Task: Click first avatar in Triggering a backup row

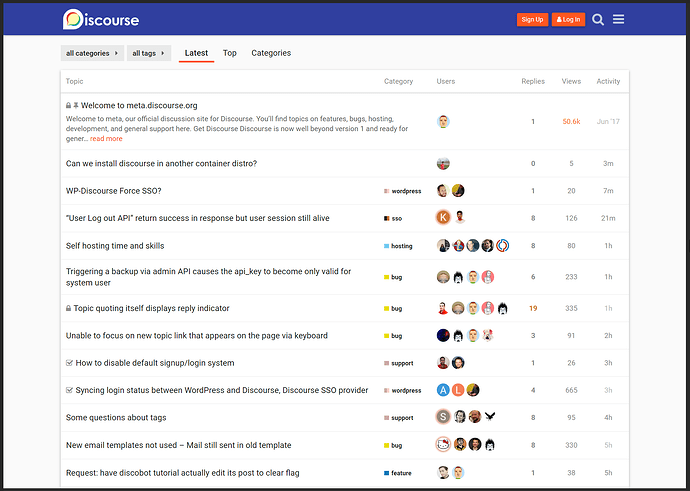Action: (x=443, y=277)
